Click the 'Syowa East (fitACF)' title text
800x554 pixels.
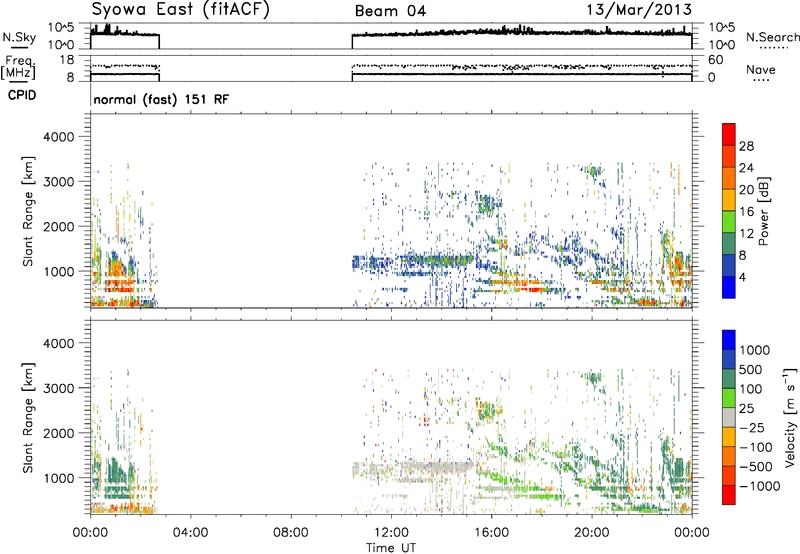180,10
